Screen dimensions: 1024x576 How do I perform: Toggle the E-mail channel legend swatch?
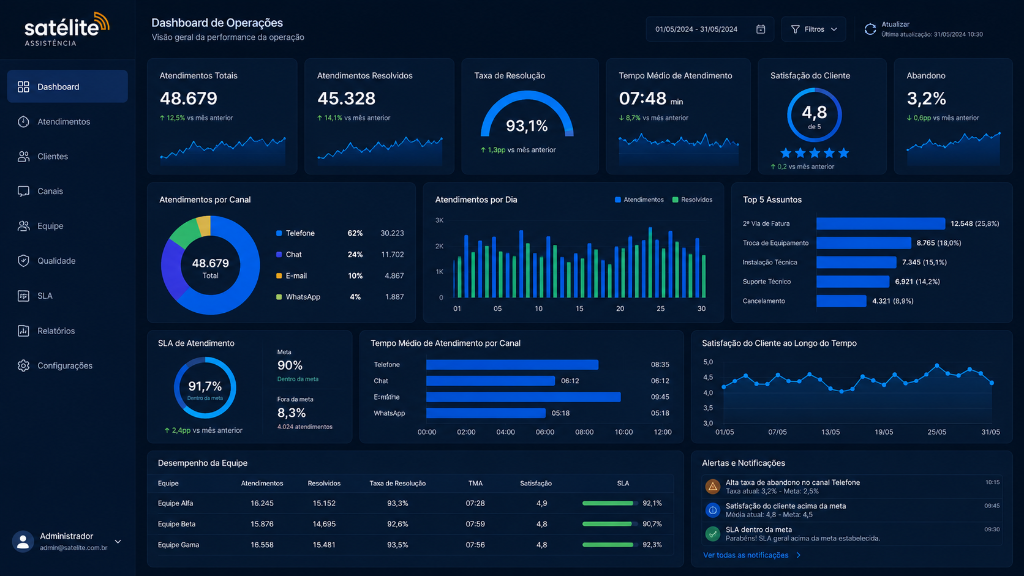pyautogui.click(x=279, y=276)
